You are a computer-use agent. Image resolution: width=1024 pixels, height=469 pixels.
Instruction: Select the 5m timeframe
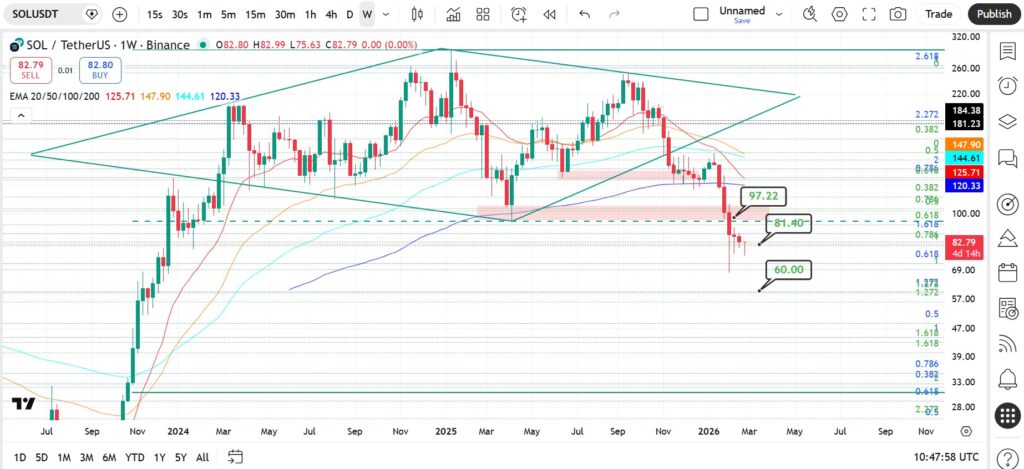[x=228, y=14]
